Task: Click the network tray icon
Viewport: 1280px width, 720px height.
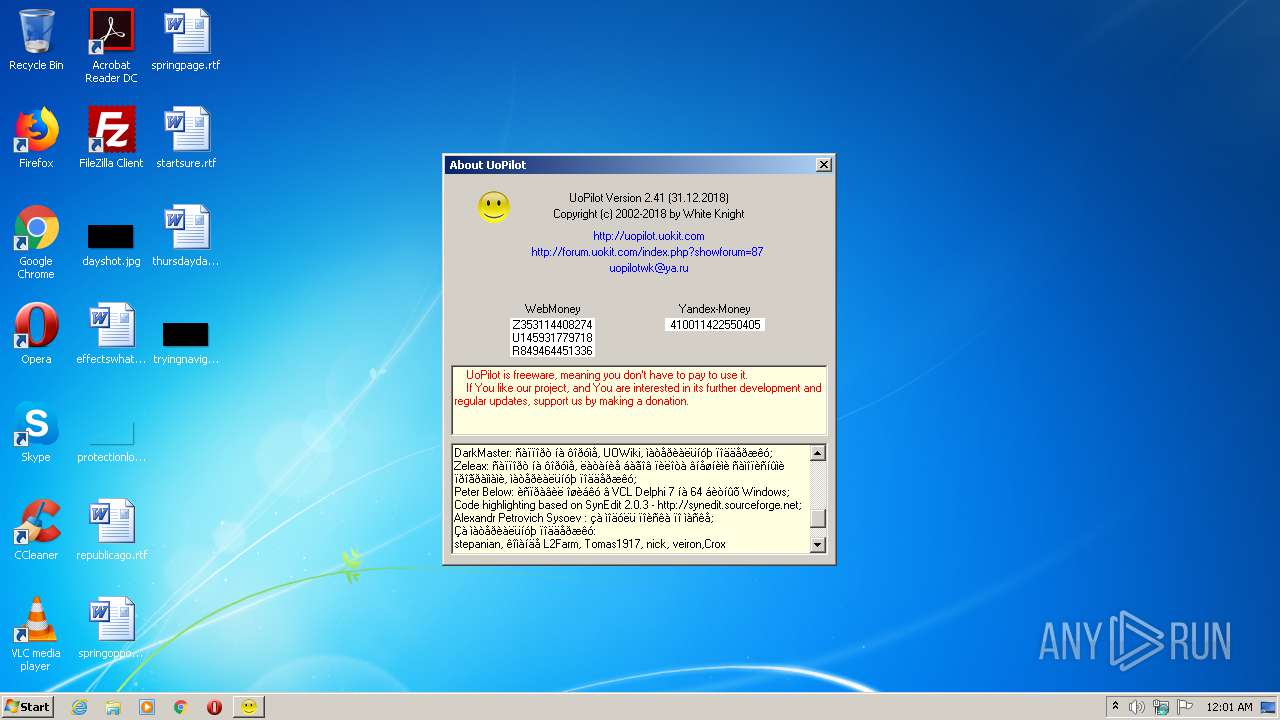Action: pyautogui.click(x=1161, y=707)
